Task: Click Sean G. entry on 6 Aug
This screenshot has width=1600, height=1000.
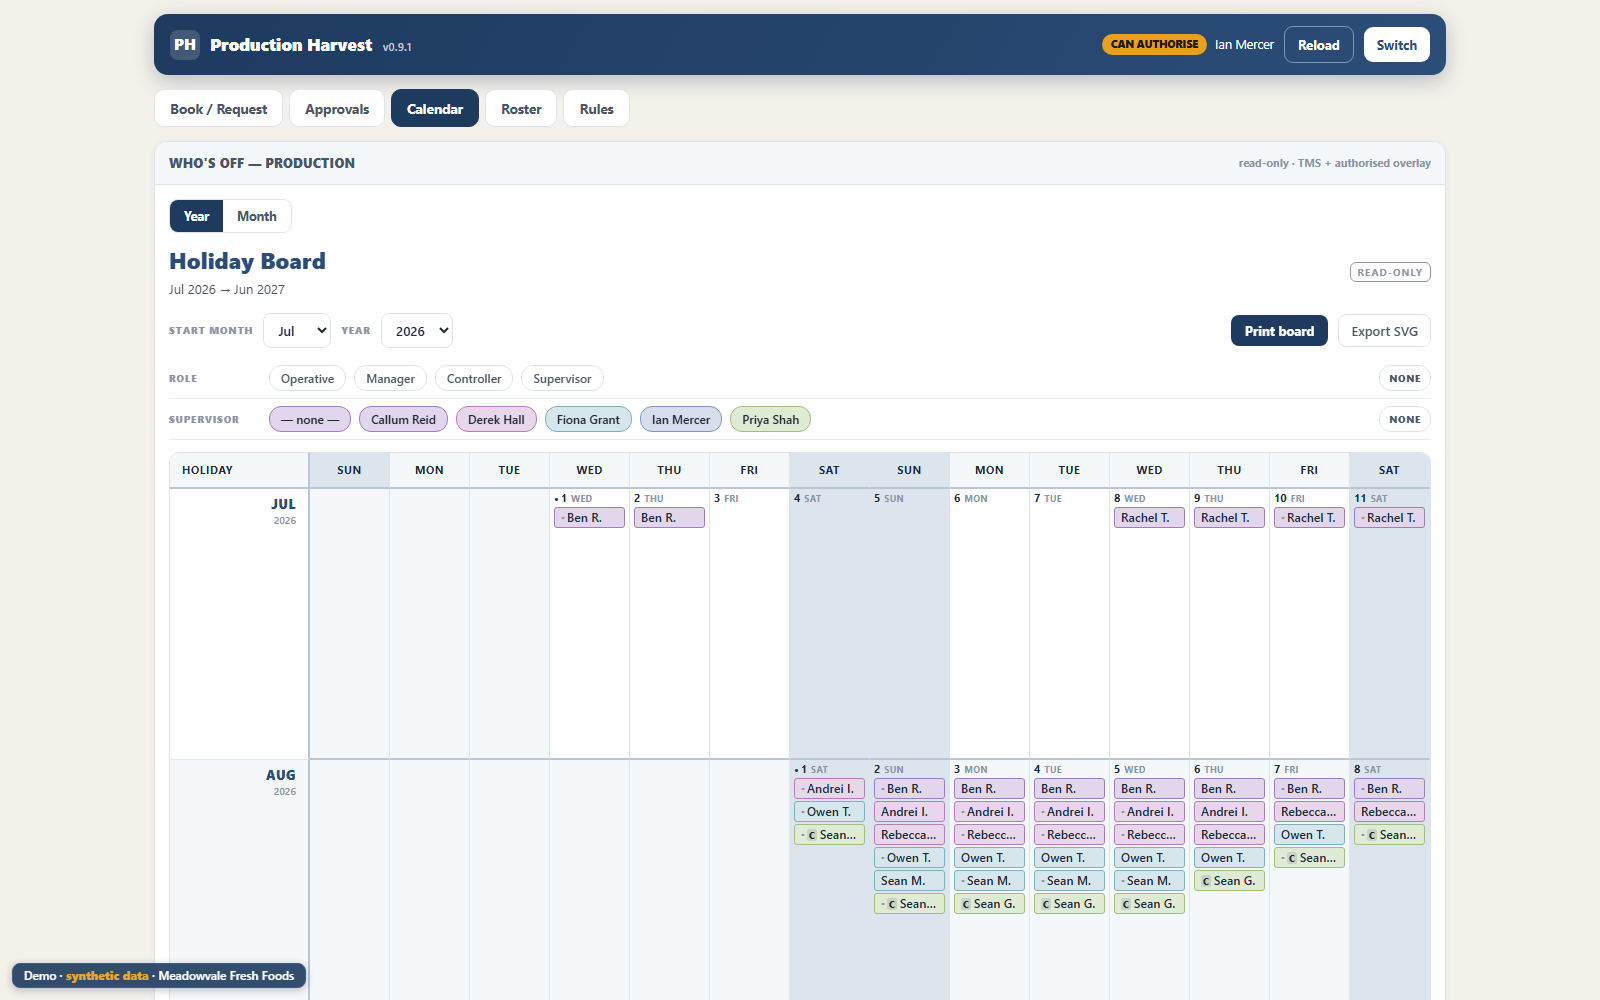Action: (1229, 881)
